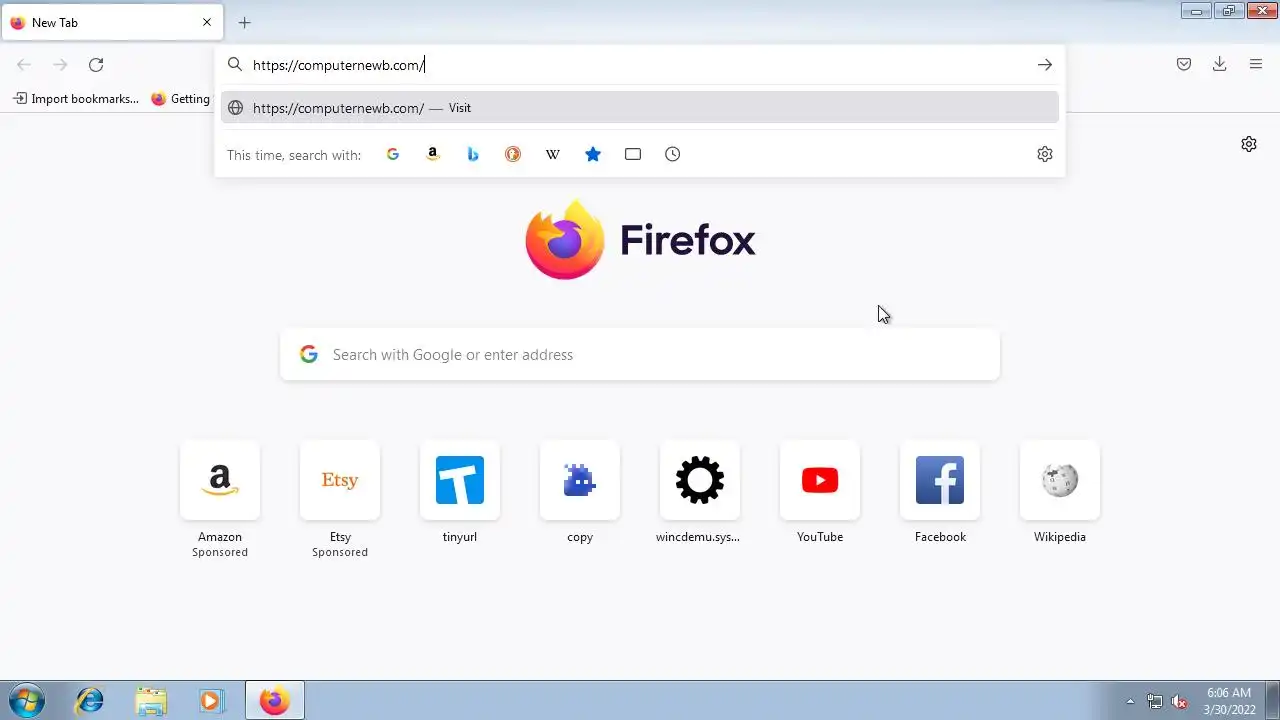Image resolution: width=1280 pixels, height=720 pixels.
Task: Search in open Tabs icon
Action: click(633, 154)
